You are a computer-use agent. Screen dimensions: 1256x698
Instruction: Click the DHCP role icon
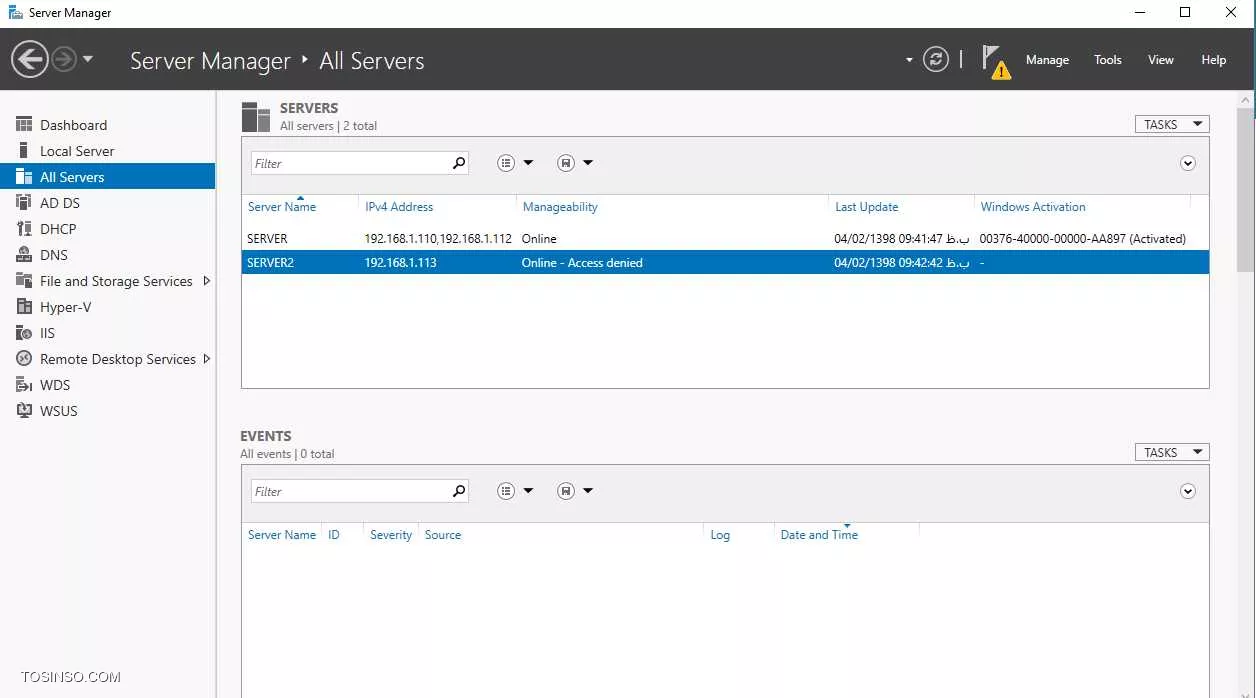point(24,229)
